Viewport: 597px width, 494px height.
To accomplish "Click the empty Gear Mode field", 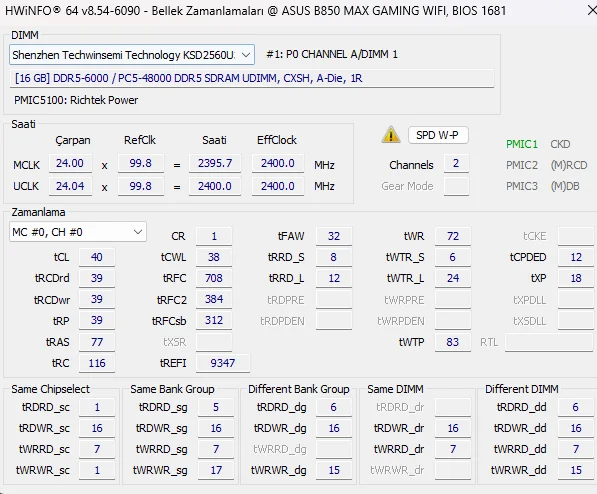I will (x=456, y=186).
